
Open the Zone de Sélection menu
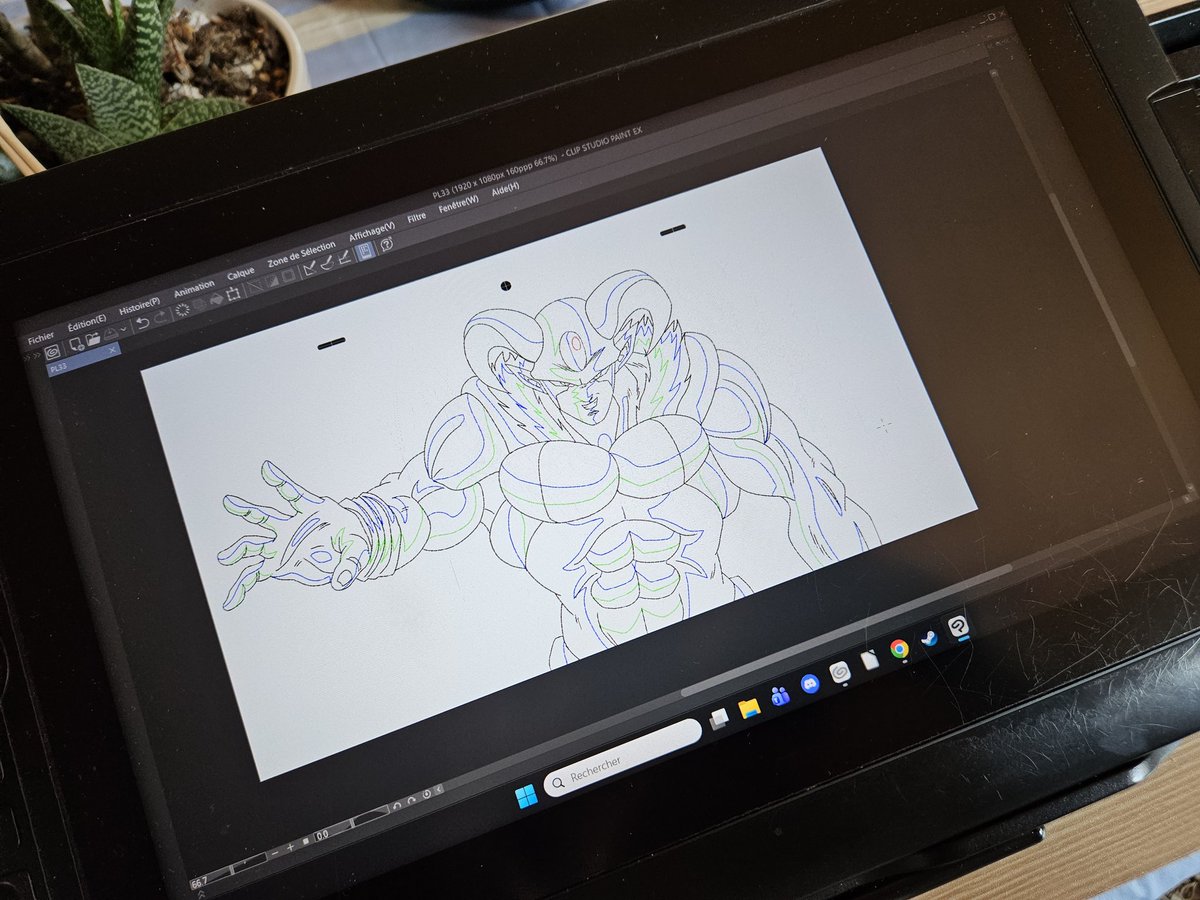302,254
